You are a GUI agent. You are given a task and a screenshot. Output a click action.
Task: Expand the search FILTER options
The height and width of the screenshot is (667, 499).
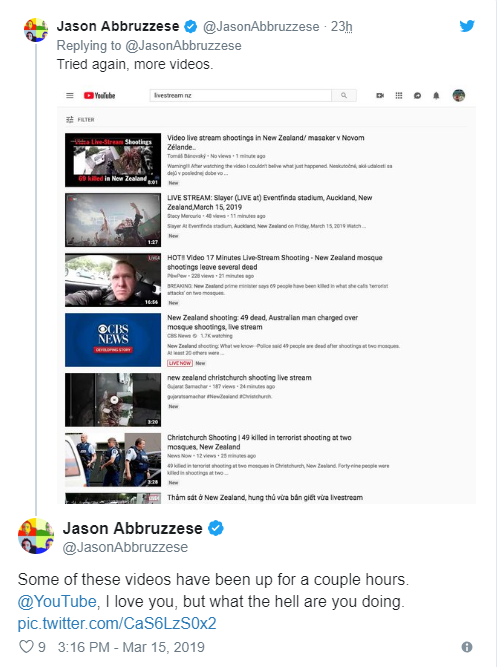point(80,120)
